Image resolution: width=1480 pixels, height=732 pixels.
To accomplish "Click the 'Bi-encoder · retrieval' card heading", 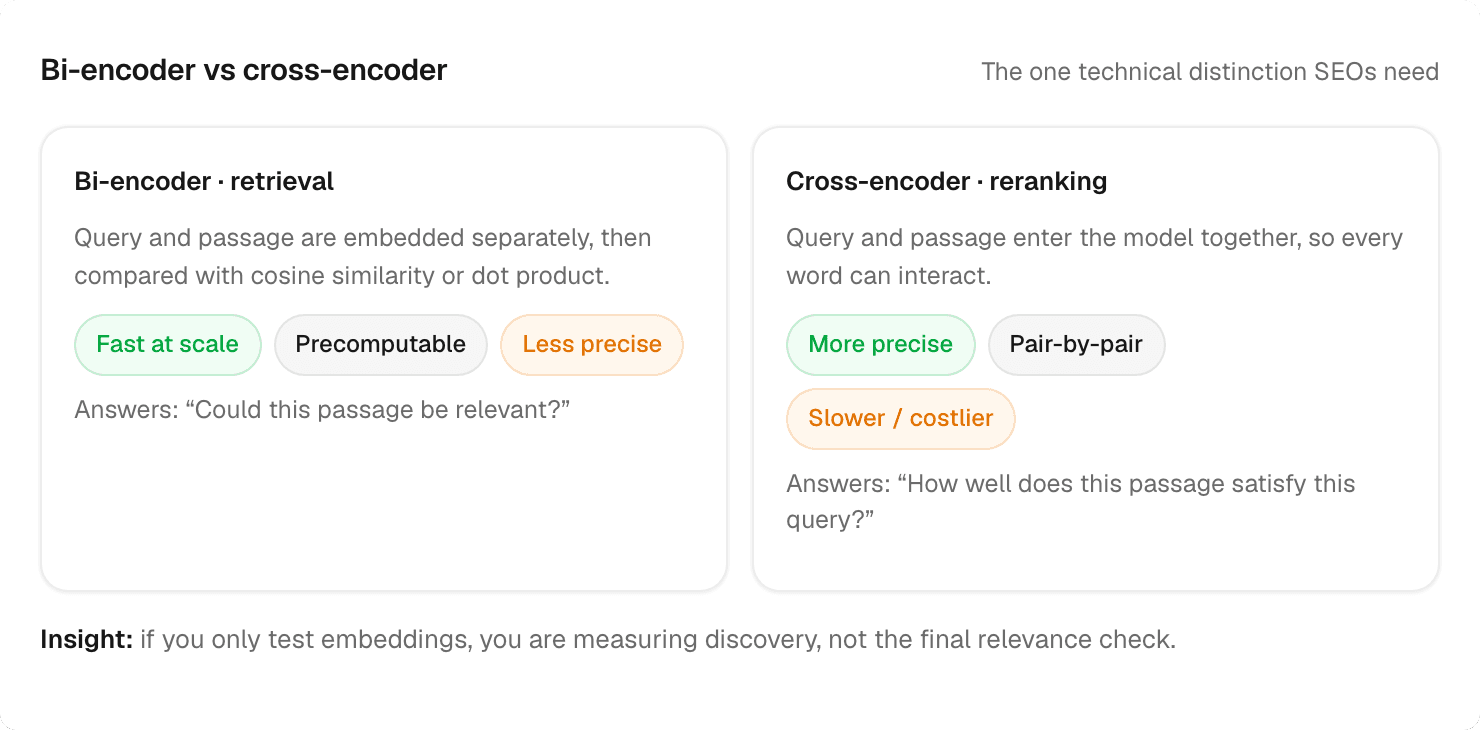I will pyautogui.click(x=204, y=182).
